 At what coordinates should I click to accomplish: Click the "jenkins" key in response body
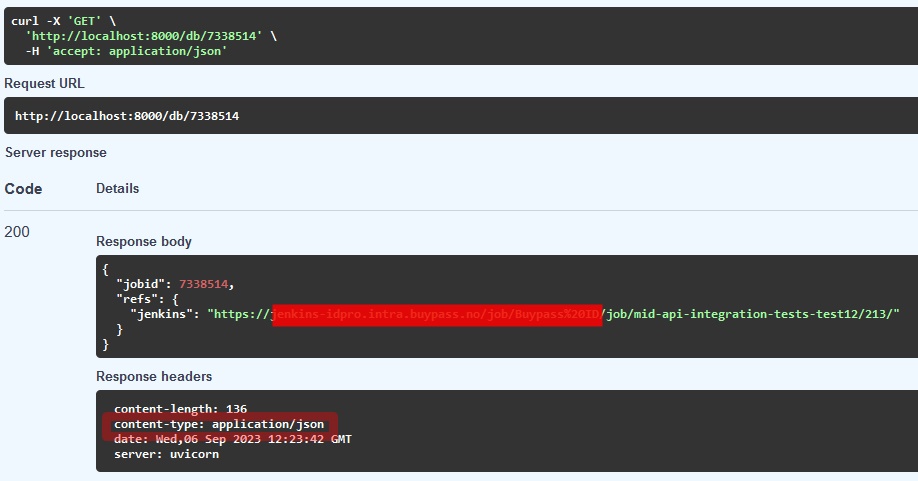click(x=165, y=314)
